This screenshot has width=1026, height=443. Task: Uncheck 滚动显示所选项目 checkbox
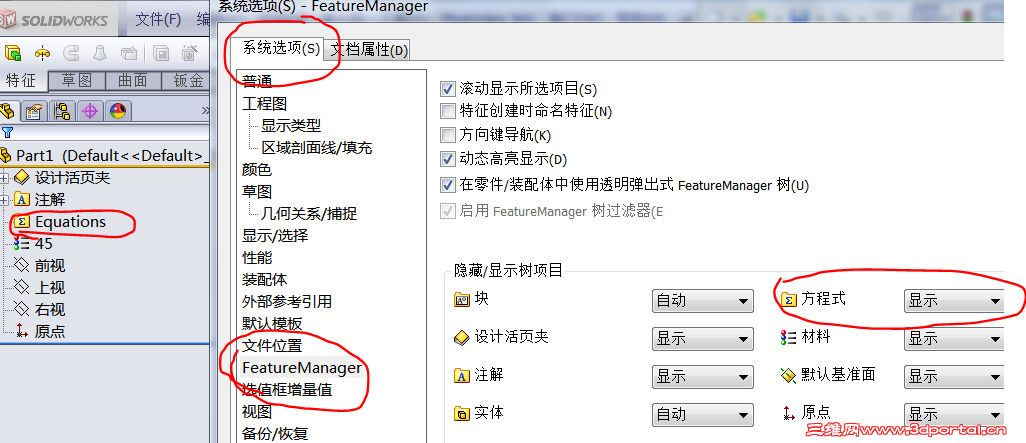(x=448, y=89)
